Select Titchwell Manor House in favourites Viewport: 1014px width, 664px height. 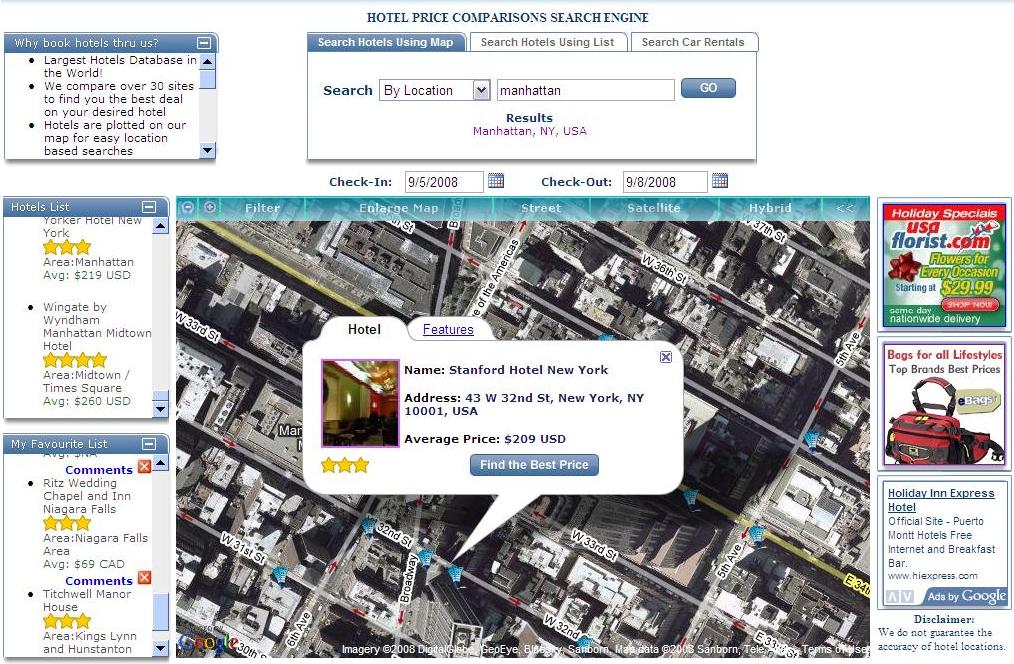(87, 601)
